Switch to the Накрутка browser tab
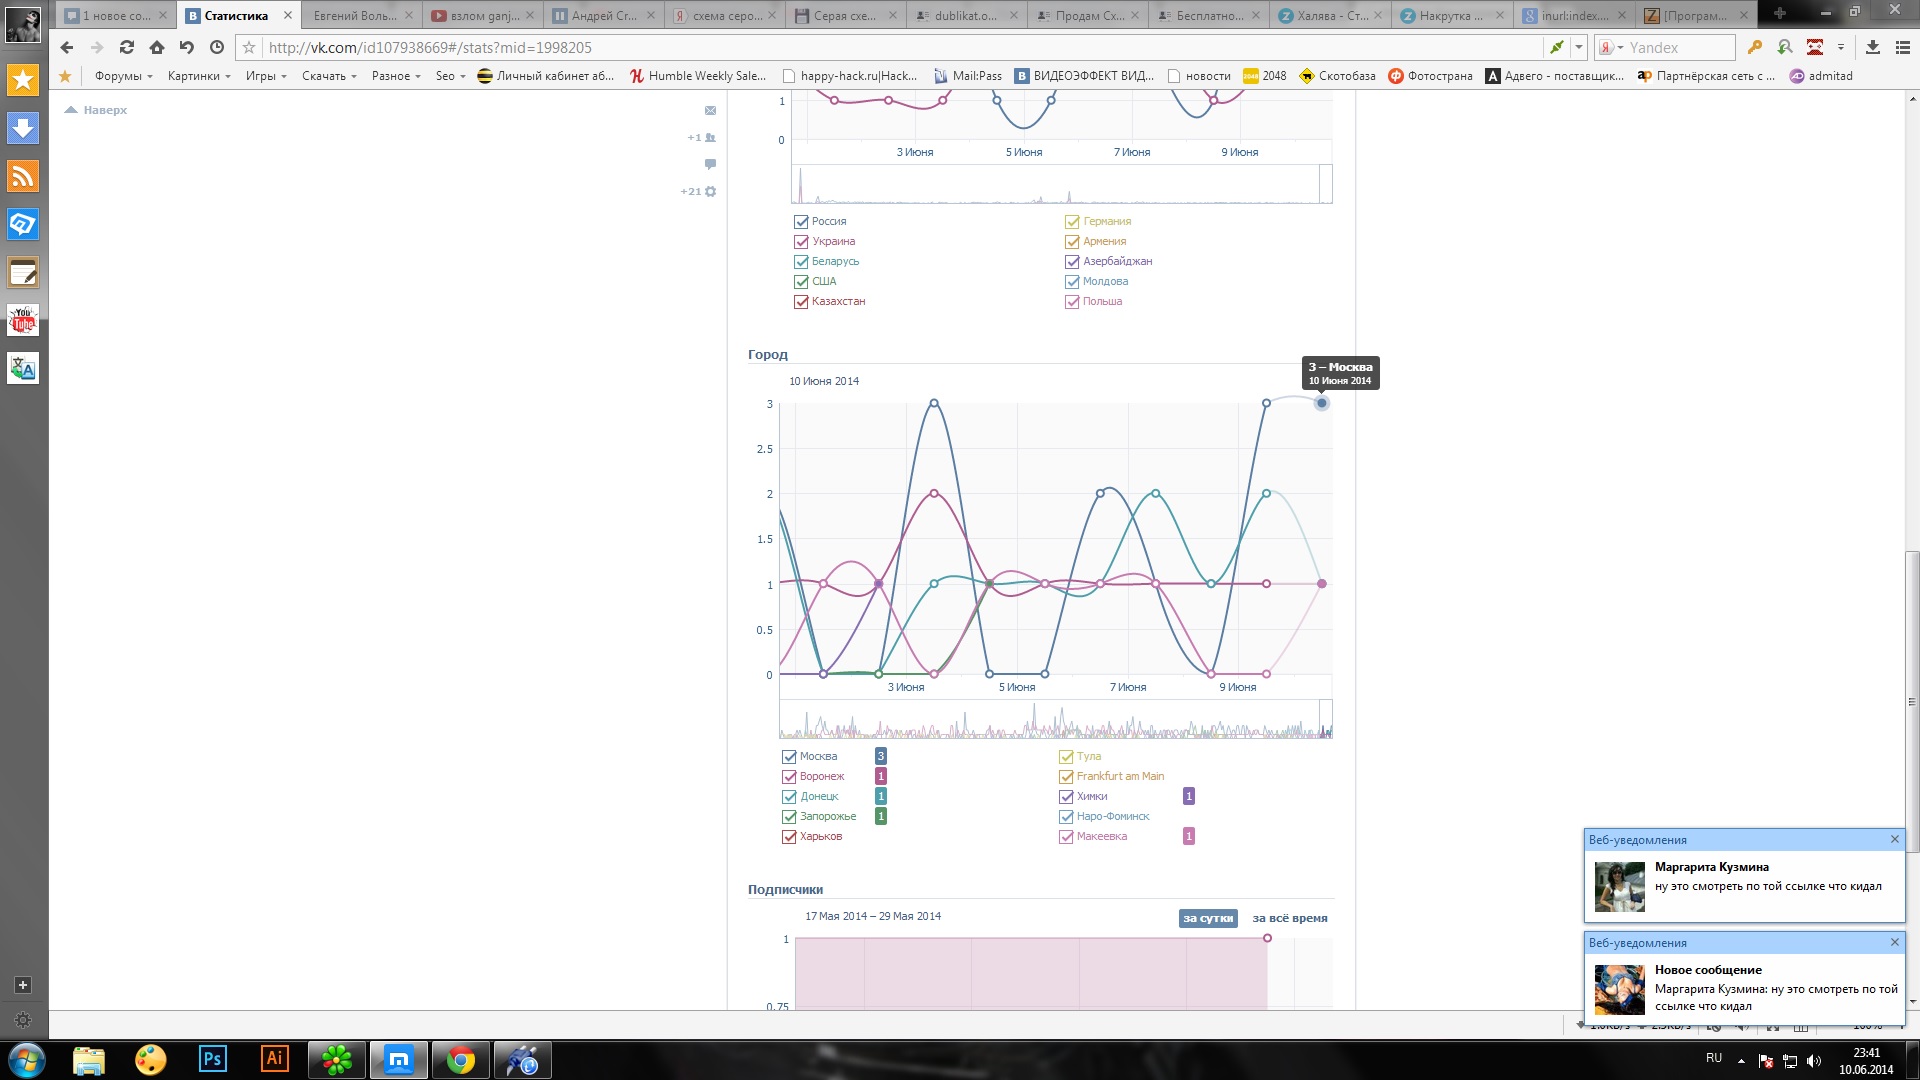Screen dimensions: 1920x1080 click(x=1450, y=16)
